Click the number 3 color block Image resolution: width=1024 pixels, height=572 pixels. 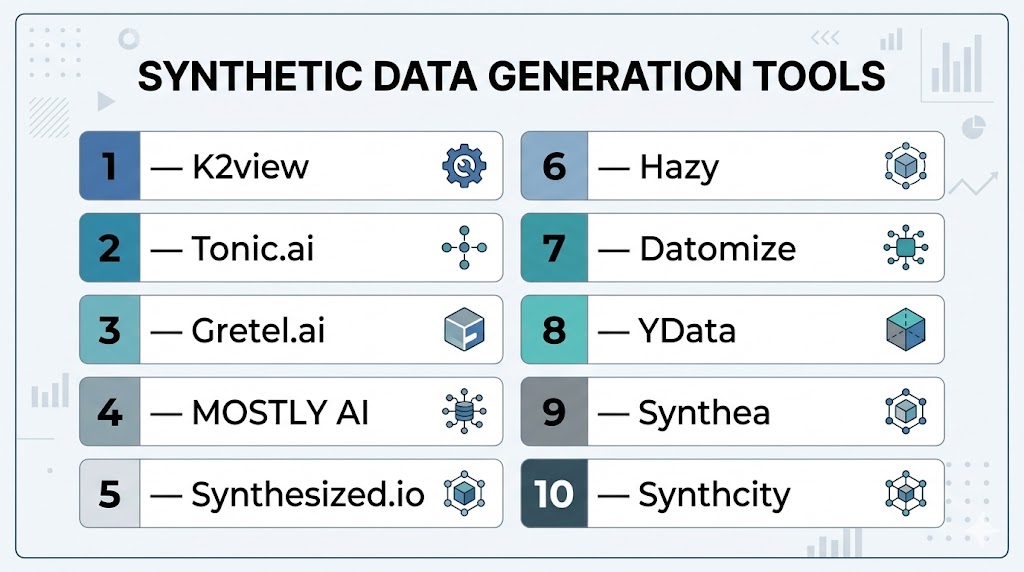[x=109, y=330]
